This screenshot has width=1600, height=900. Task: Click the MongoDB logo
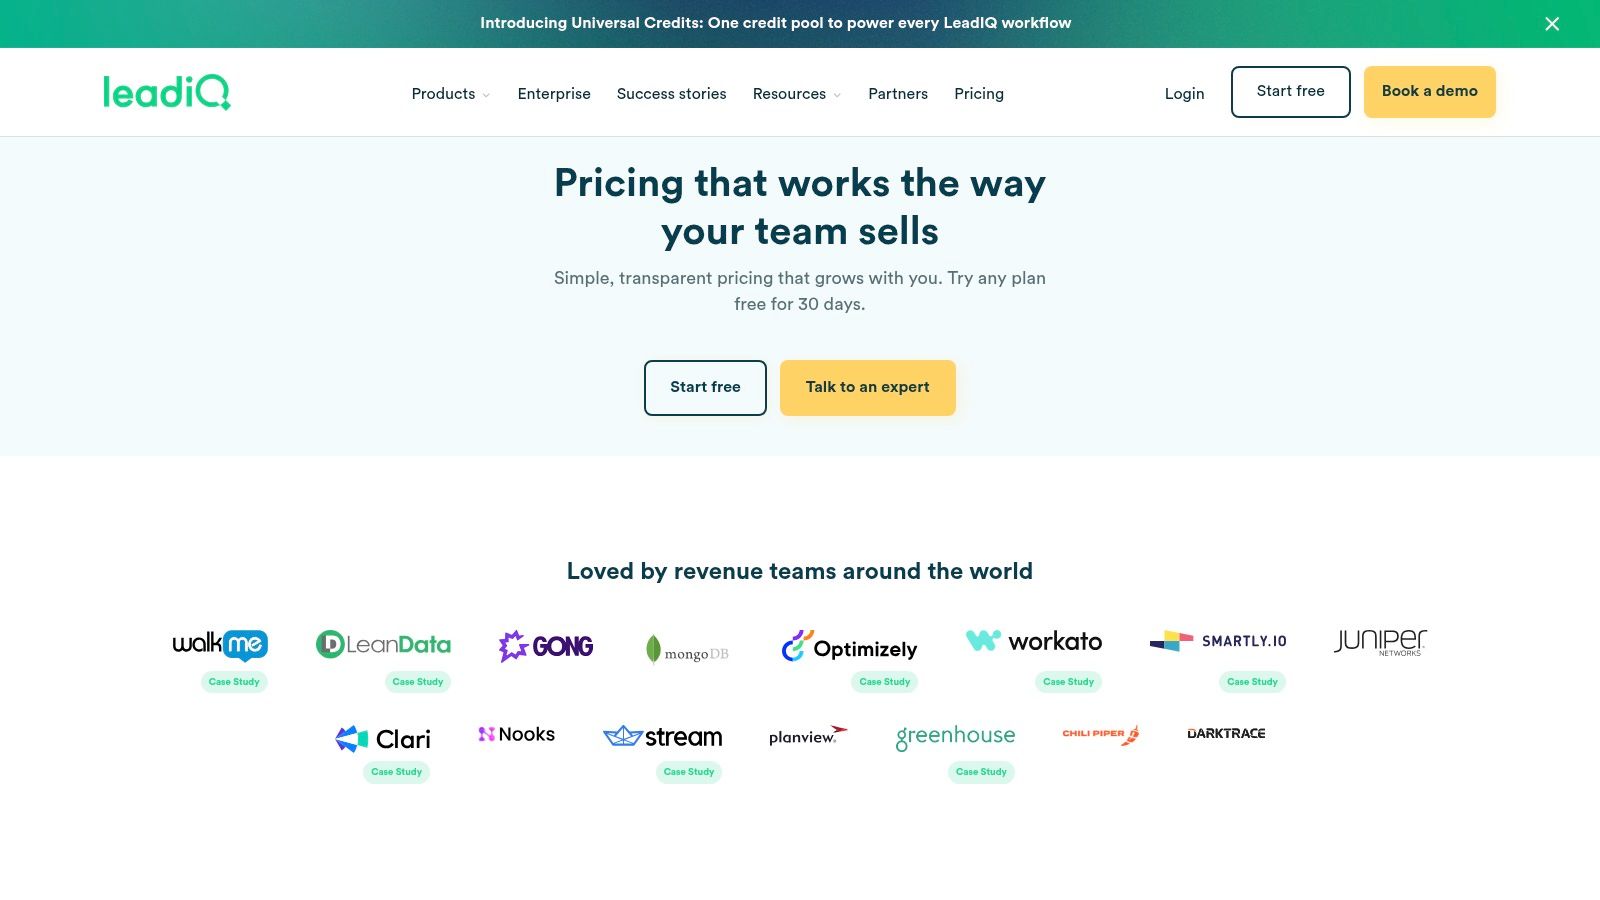click(x=687, y=650)
